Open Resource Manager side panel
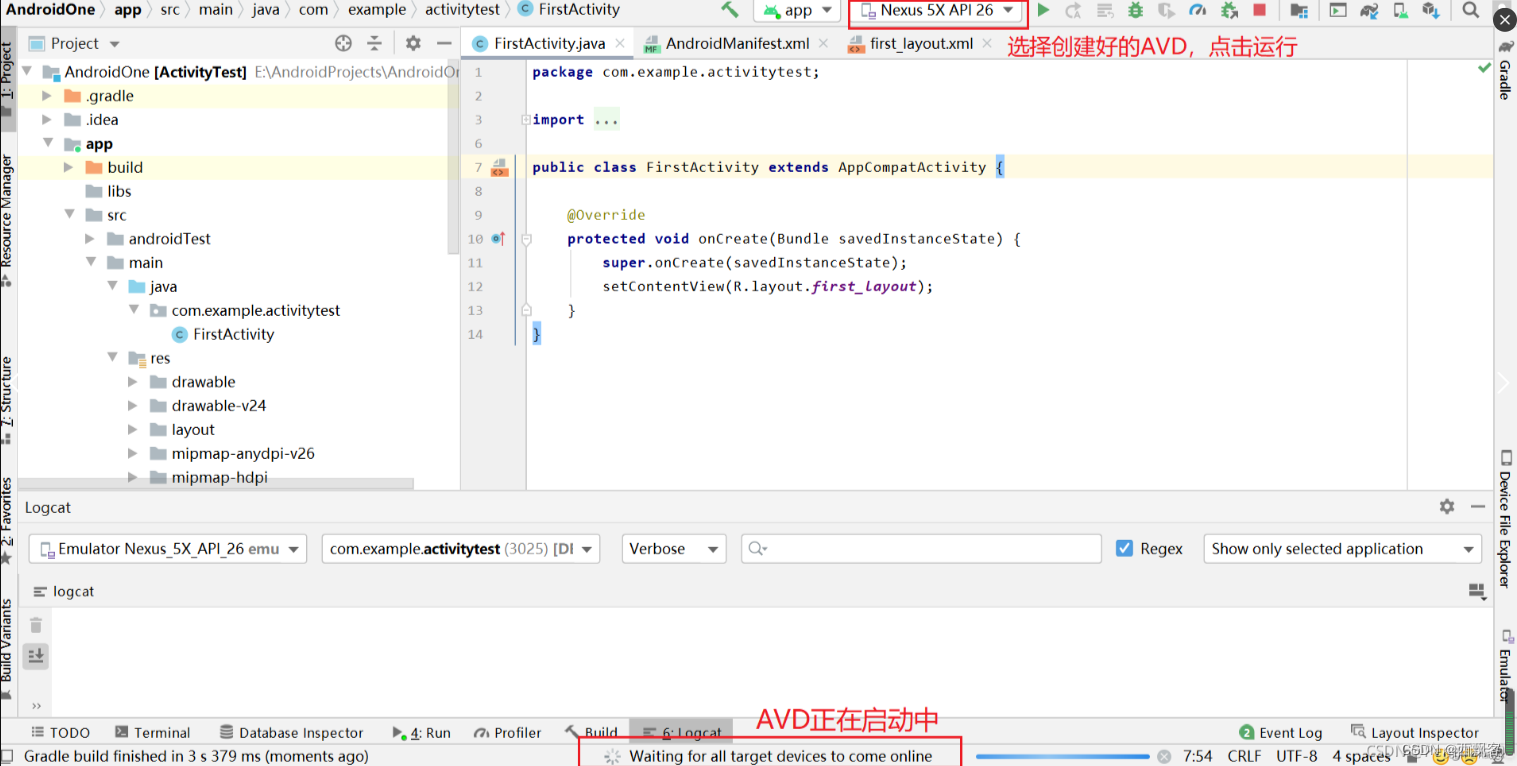The width and height of the screenshot is (1517, 766). coord(7,220)
